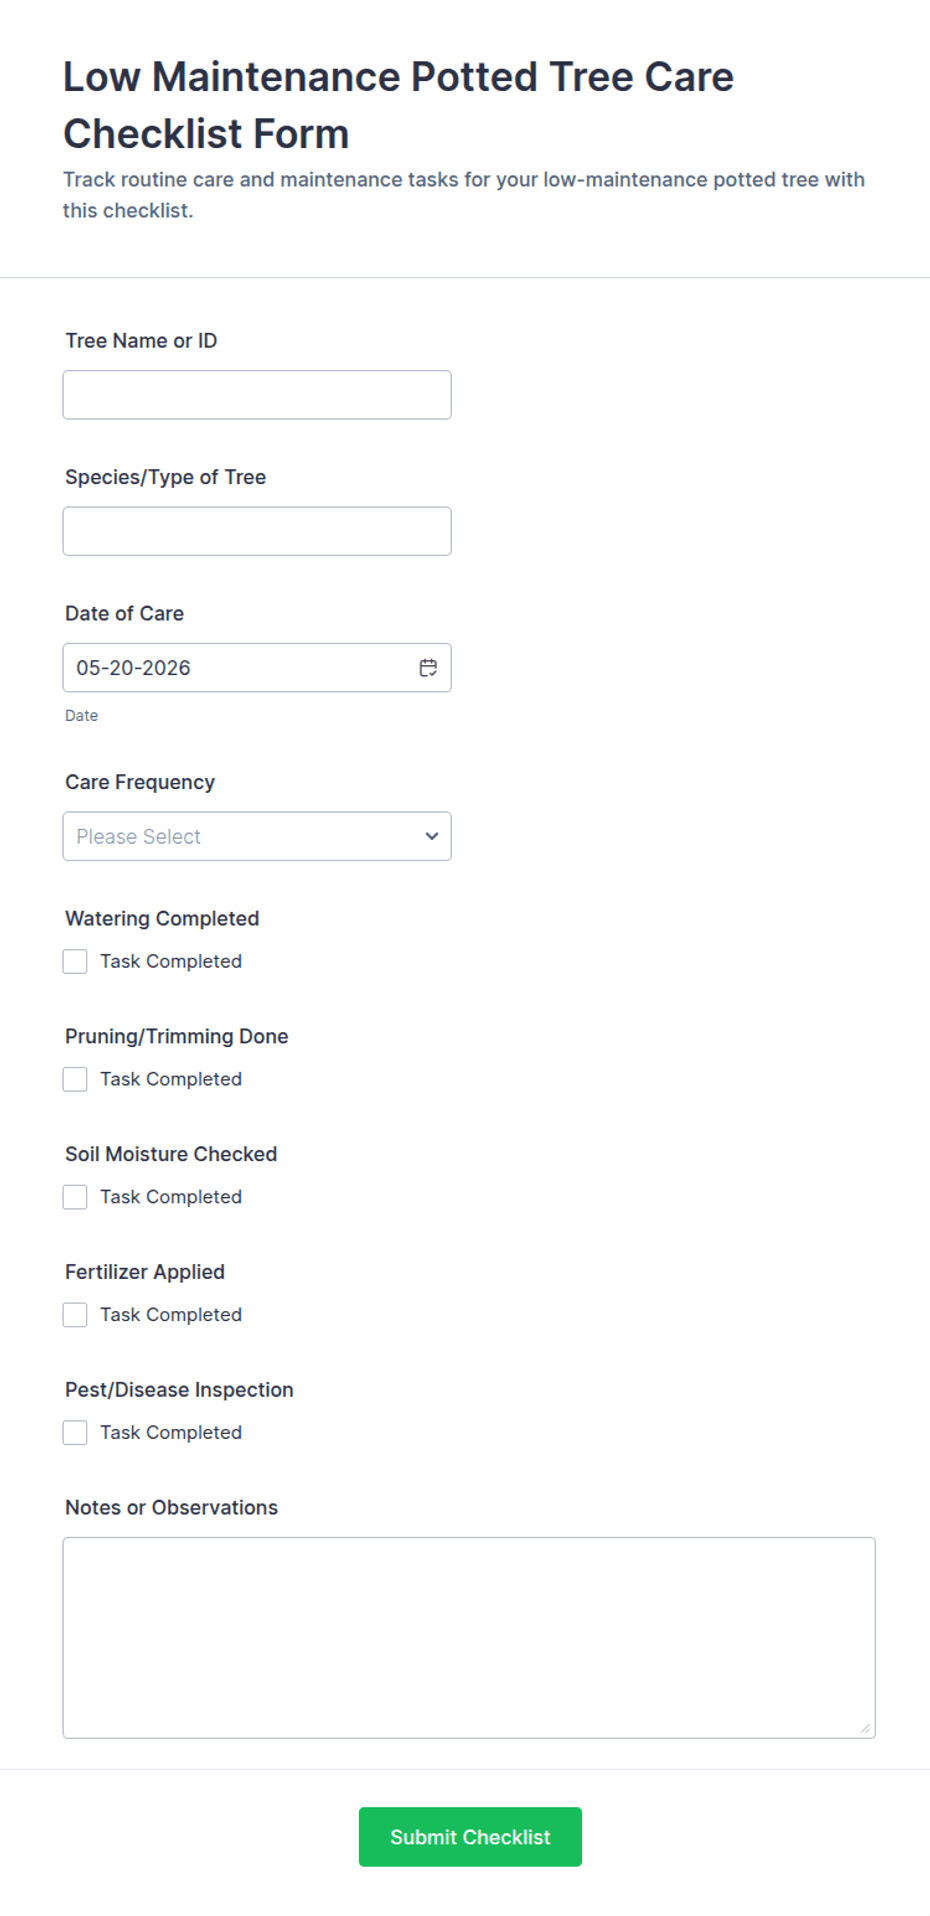Screen dimensions: 930x1916
Task: Tick the Pruning/Trimming Done checkbox
Action: 75,1079
